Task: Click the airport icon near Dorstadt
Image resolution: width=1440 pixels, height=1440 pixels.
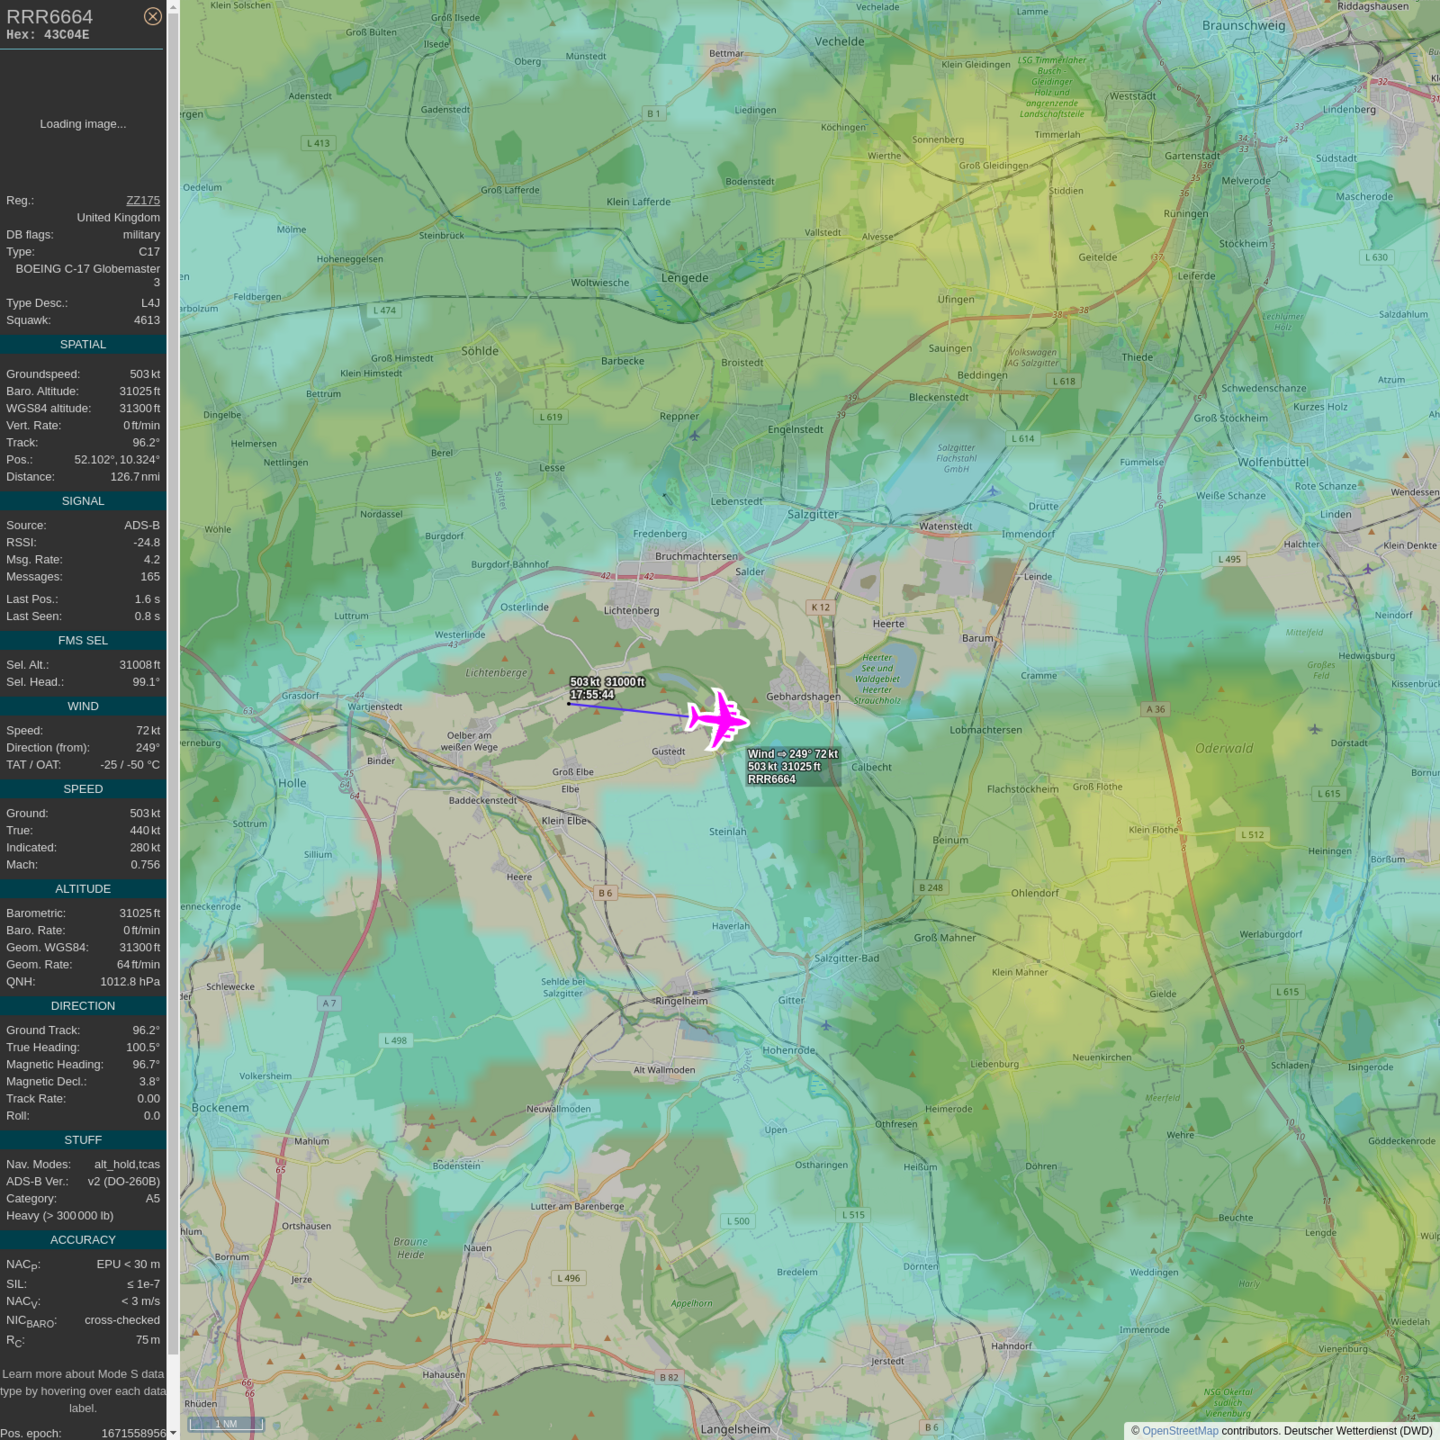Action: [x=1315, y=729]
